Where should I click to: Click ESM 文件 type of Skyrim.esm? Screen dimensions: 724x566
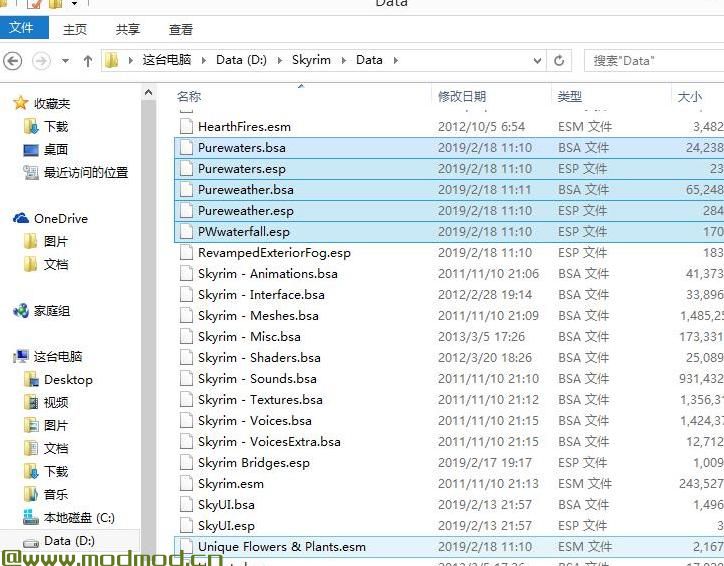coord(585,484)
